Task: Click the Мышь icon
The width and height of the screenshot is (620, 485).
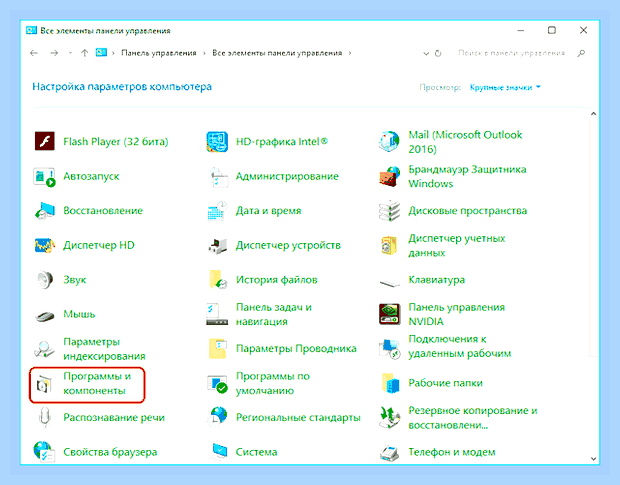Action: (x=45, y=316)
